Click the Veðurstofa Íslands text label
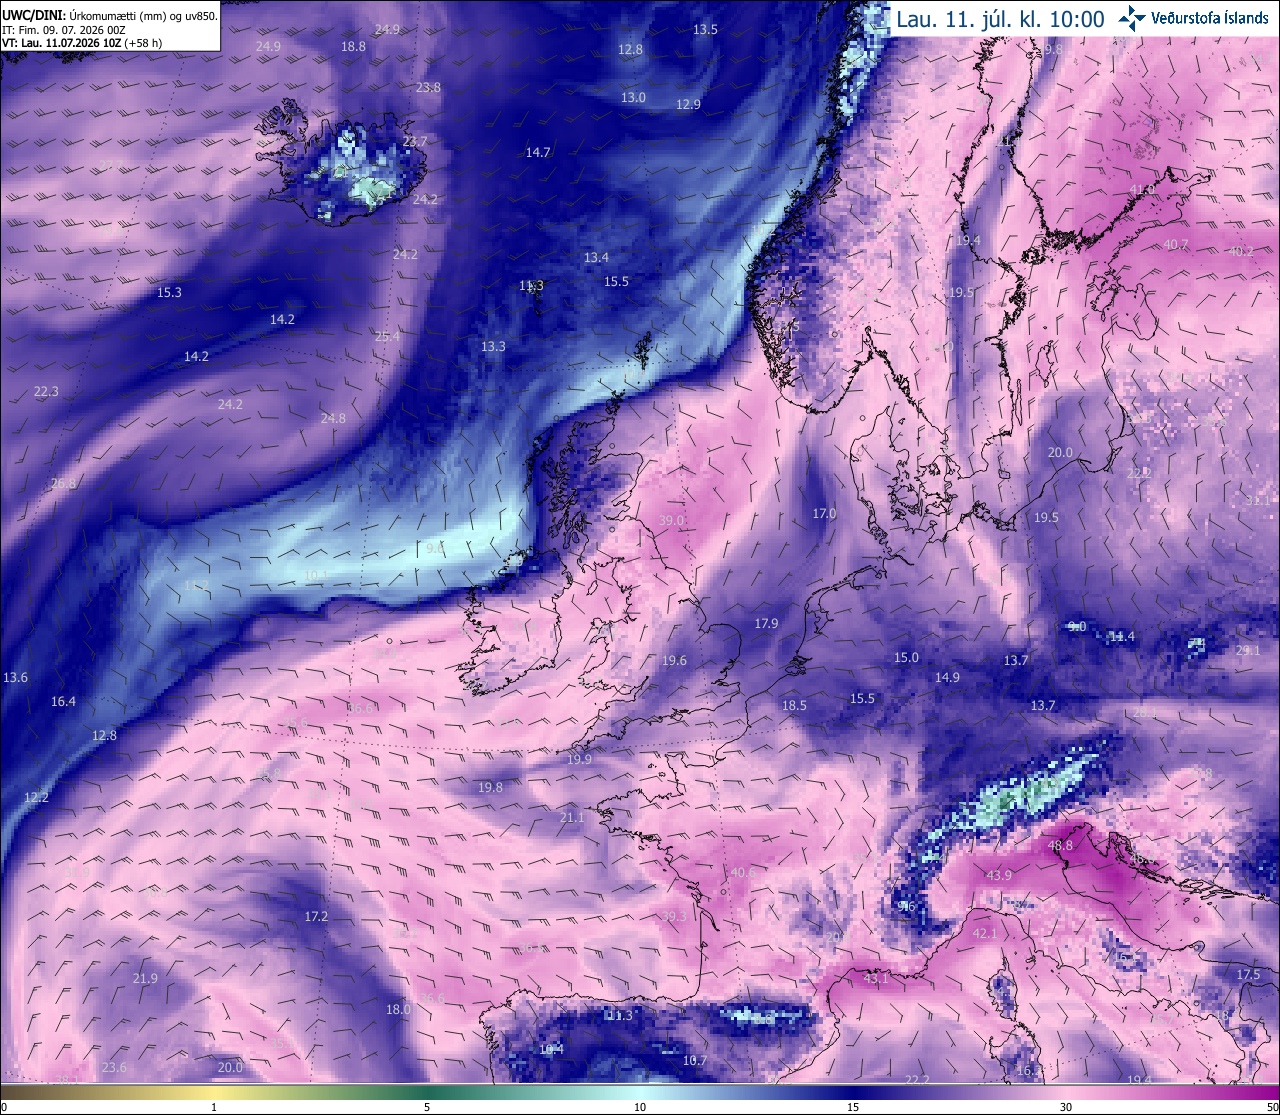Image resolution: width=1280 pixels, height=1115 pixels. point(1210,18)
